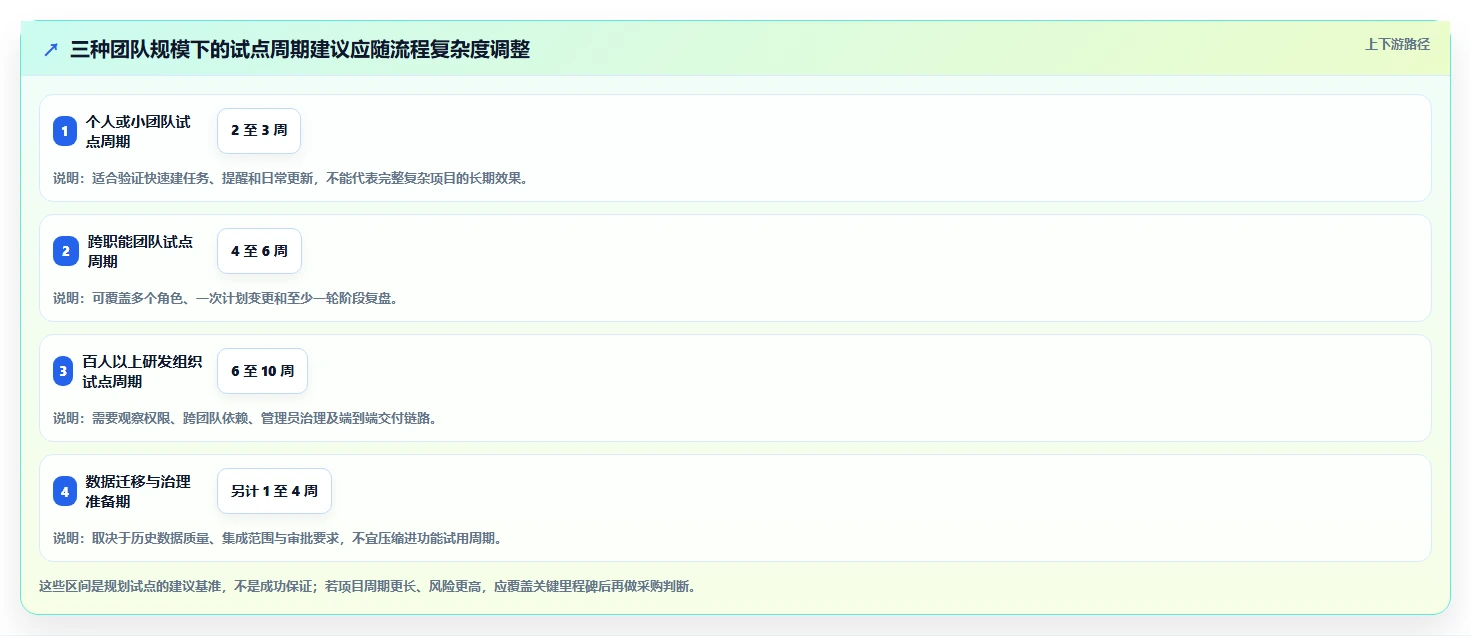1471x636 pixels.
Task: Click the 跨职能团队试点周期 label
Action: click(140, 251)
